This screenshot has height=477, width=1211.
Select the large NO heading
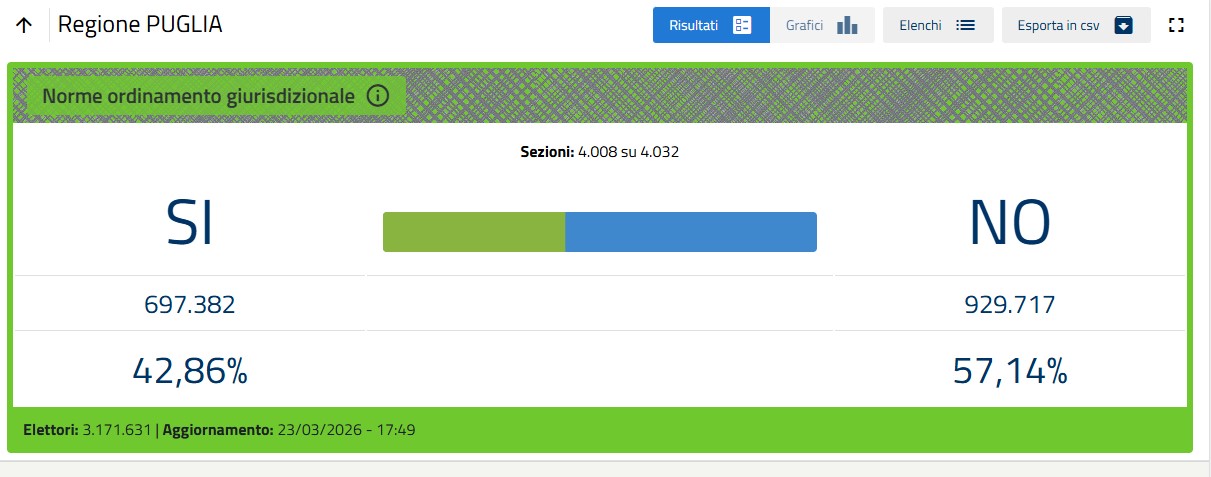click(x=1009, y=223)
